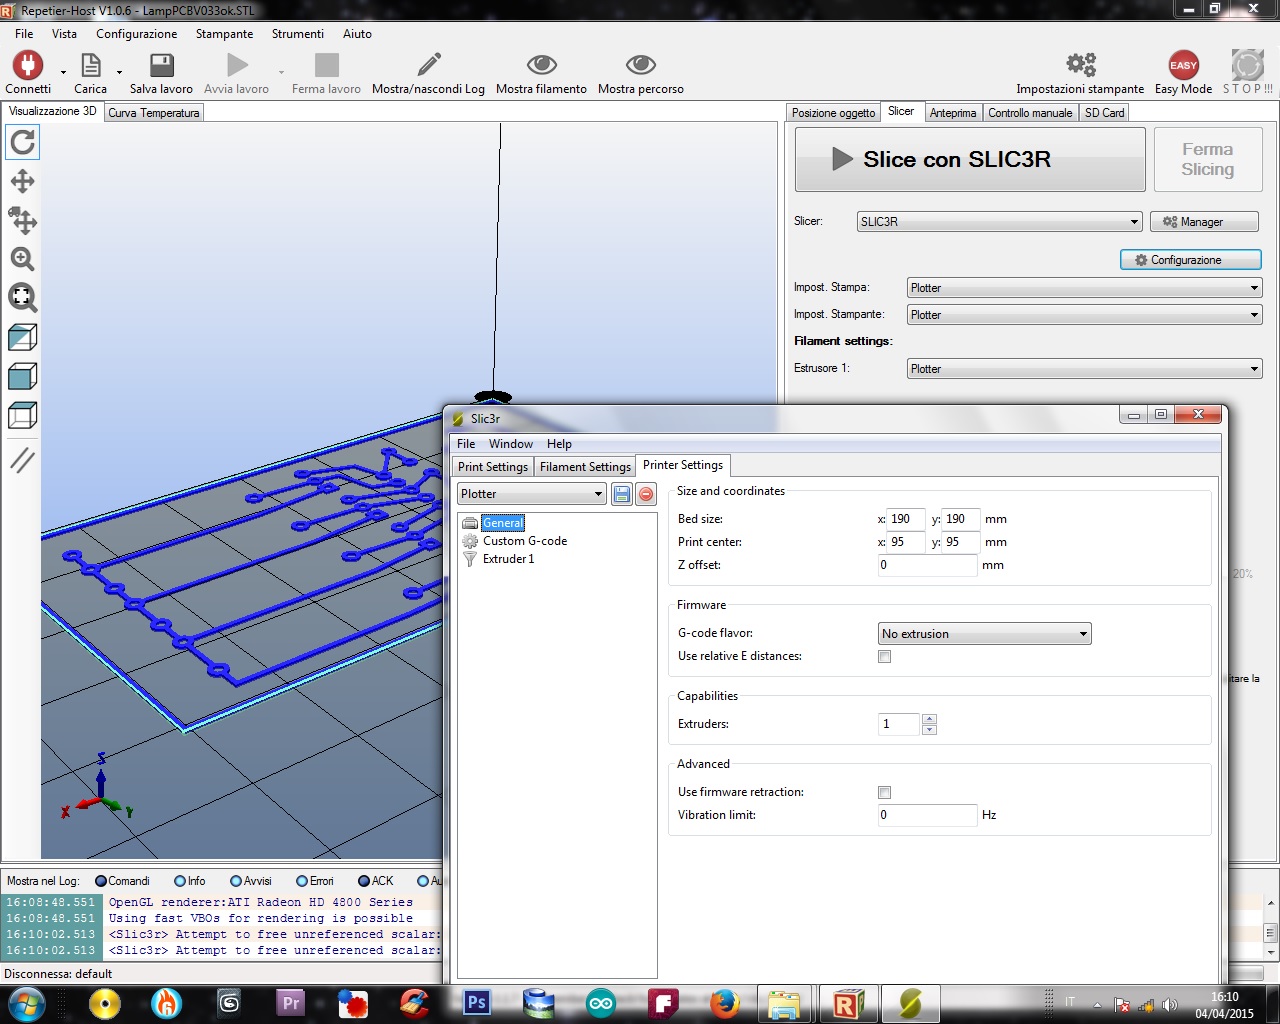
Task: Open the volume control in system tray
Action: pos(1169,1006)
